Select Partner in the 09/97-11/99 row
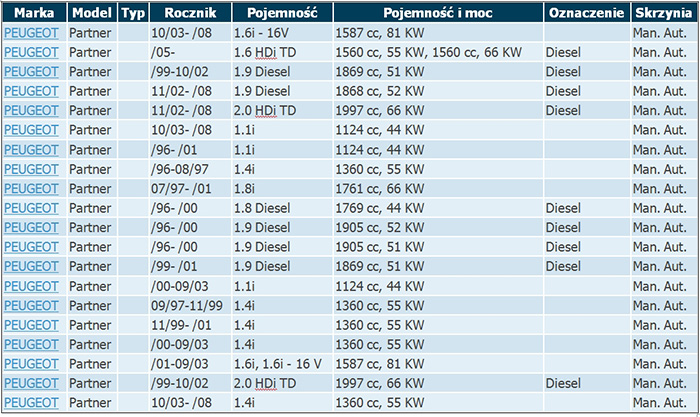 coord(90,305)
